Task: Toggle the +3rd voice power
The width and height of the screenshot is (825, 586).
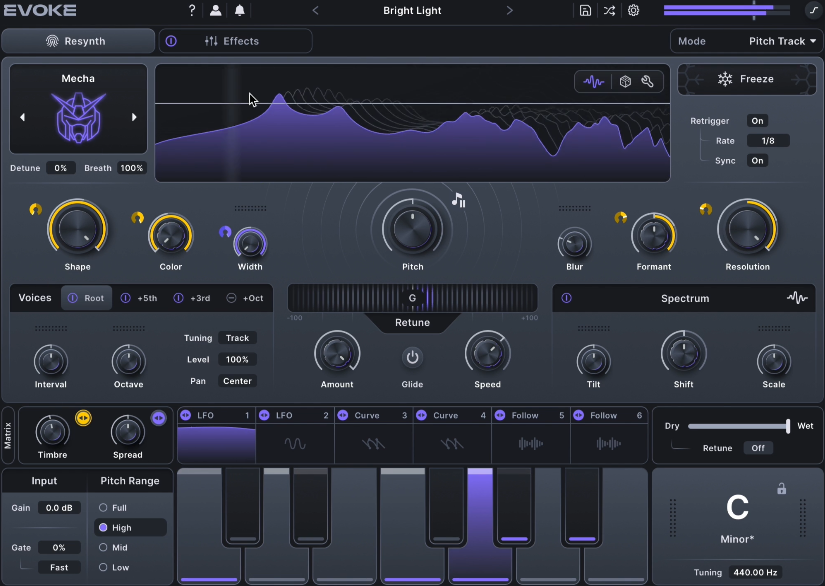Action: click(x=178, y=298)
